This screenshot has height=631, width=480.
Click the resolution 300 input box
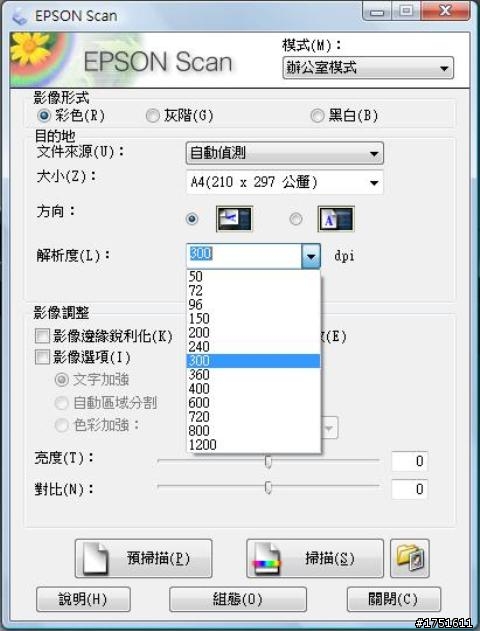pyautogui.click(x=244, y=256)
